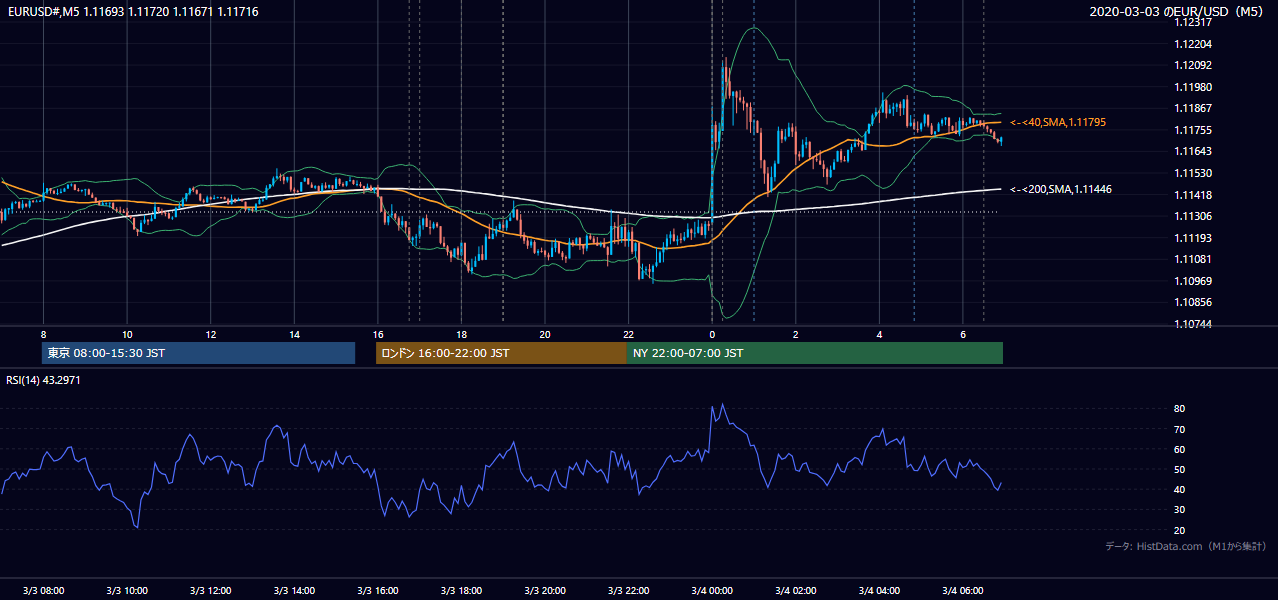Screen dimensions: 1278x600
Task: Click hour label 14 under the price chart
Action: [294, 334]
